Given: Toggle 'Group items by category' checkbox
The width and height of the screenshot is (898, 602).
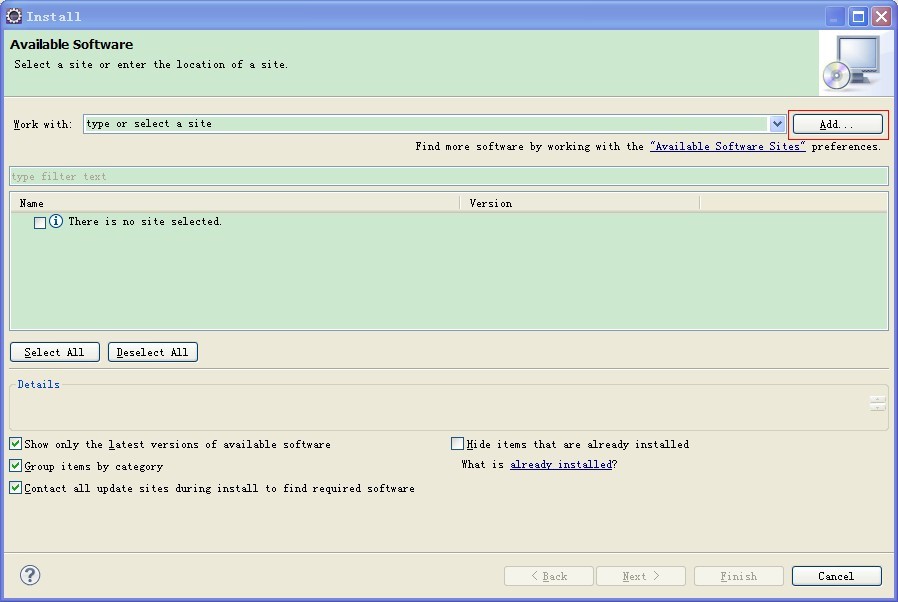Looking at the screenshot, I should (x=15, y=466).
